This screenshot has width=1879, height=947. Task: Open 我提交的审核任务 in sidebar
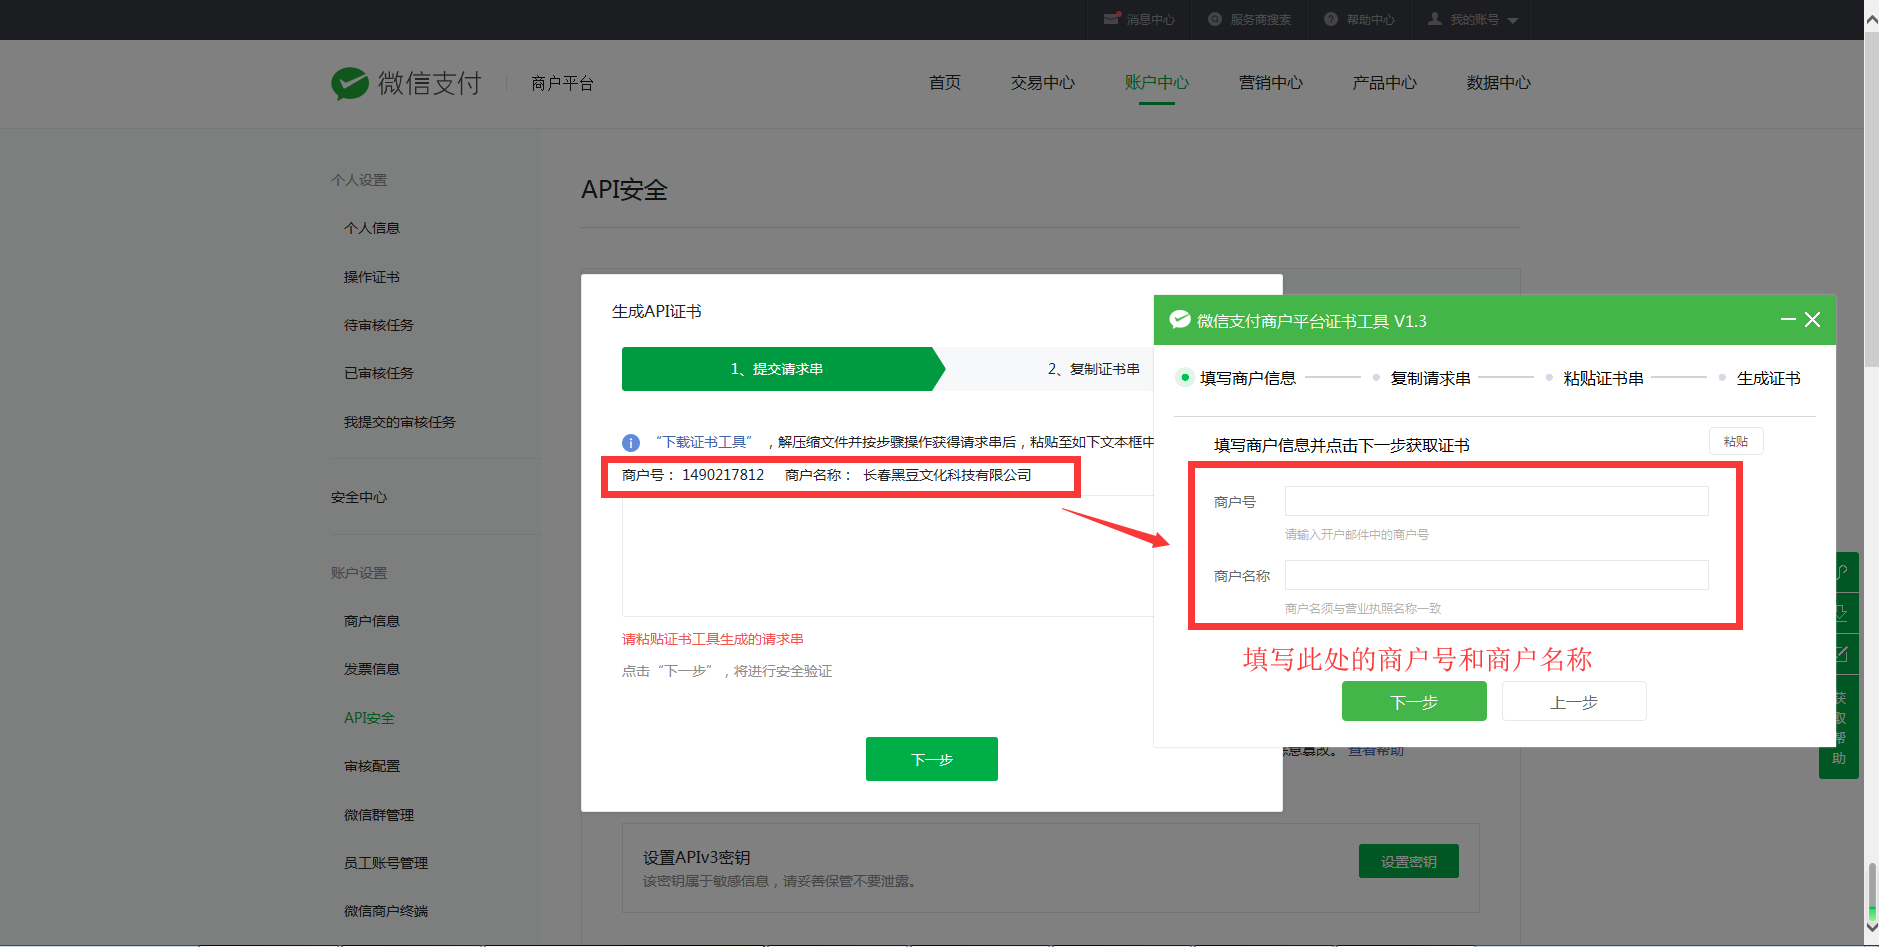pyautogui.click(x=400, y=422)
